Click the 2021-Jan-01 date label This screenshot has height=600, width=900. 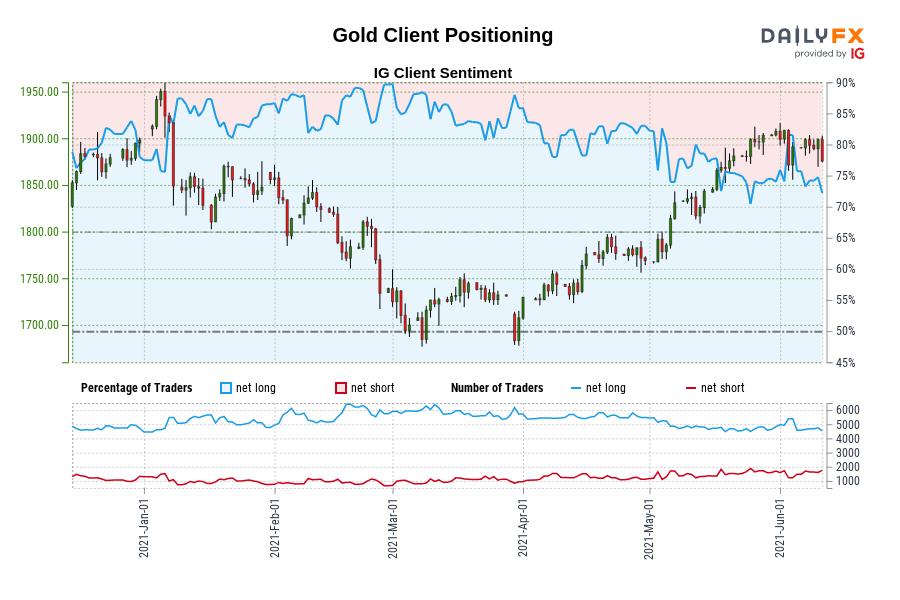[x=144, y=528]
